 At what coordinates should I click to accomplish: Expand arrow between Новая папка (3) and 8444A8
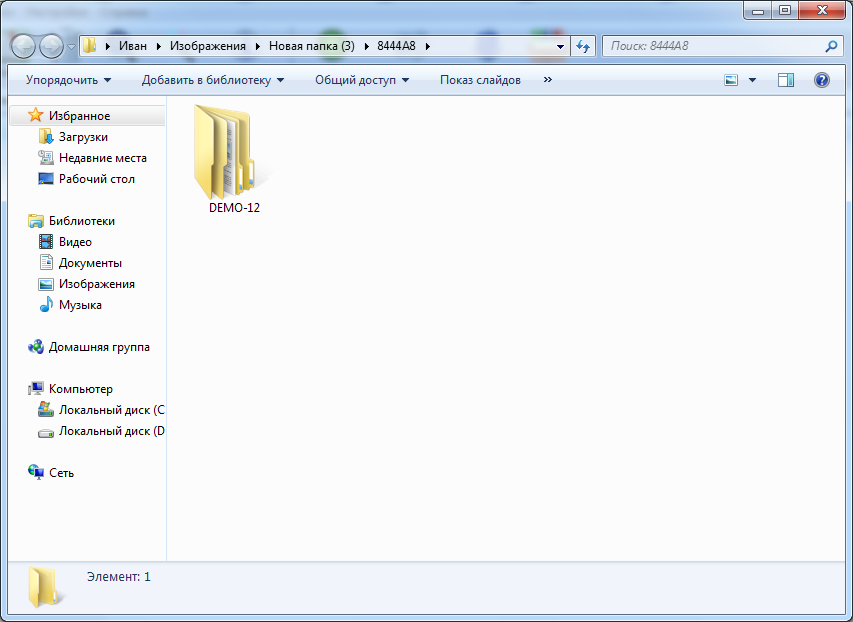tap(366, 46)
